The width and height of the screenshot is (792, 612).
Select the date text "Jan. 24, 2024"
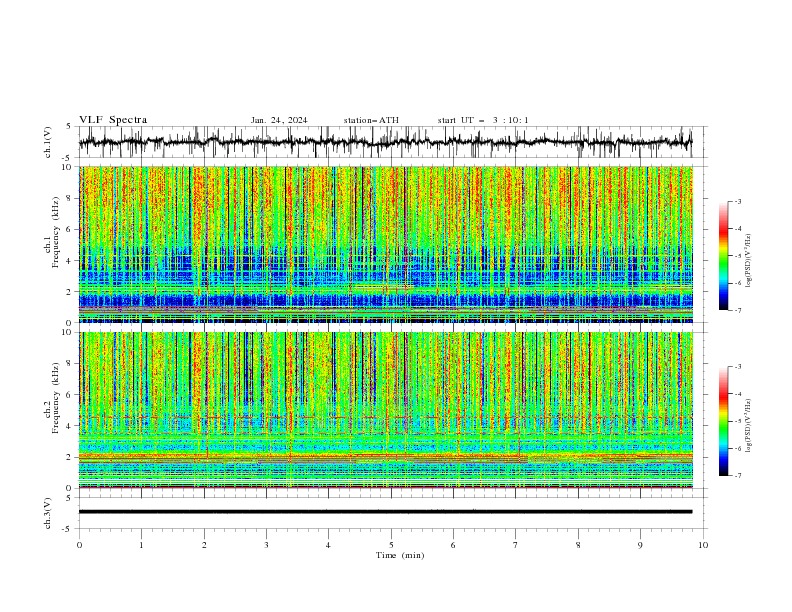(x=279, y=120)
